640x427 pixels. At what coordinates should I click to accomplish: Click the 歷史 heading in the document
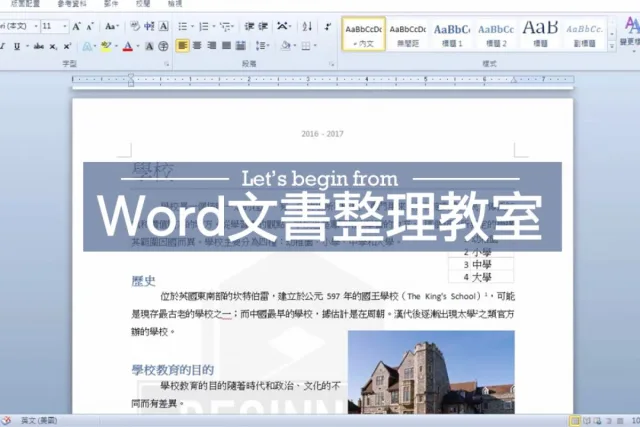point(143,281)
